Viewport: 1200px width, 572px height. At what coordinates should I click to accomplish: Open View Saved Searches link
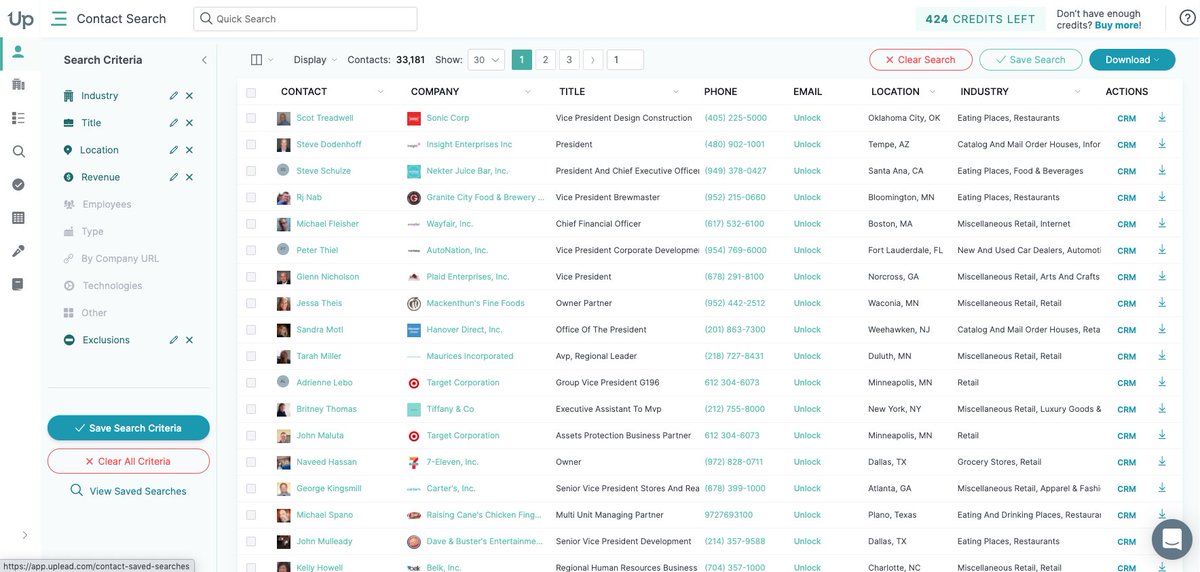coord(128,491)
